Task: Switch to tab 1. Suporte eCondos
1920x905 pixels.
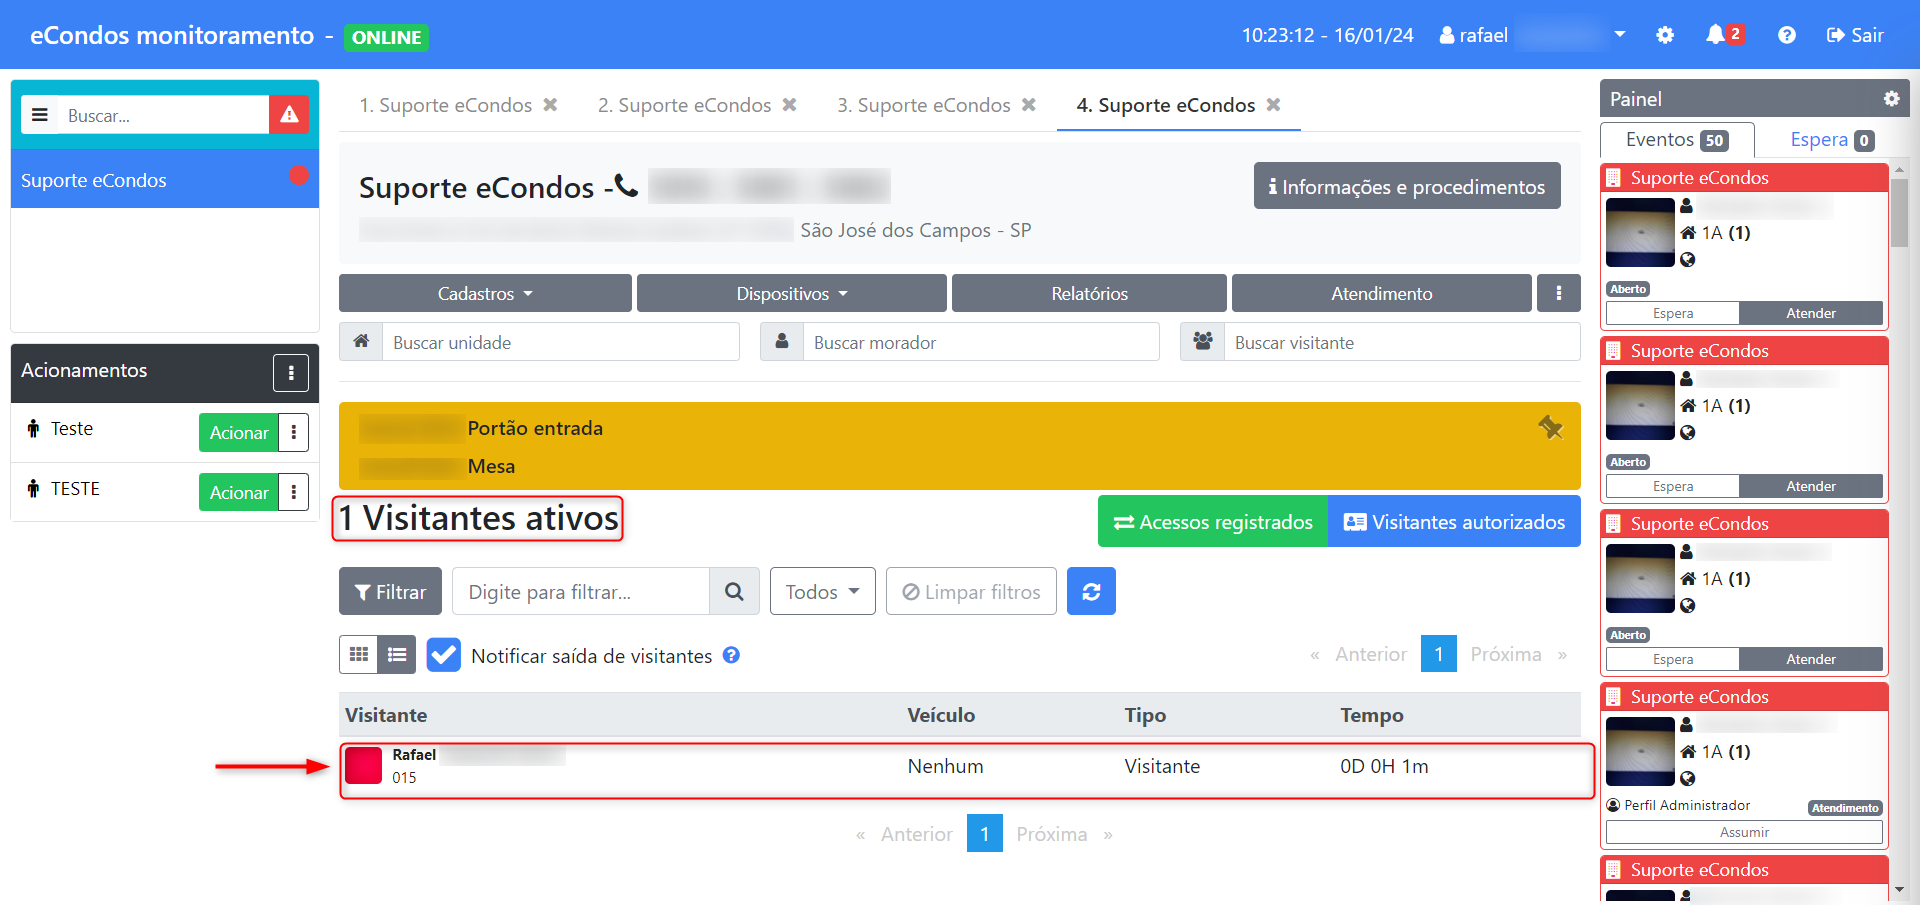Action: point(446,105)
